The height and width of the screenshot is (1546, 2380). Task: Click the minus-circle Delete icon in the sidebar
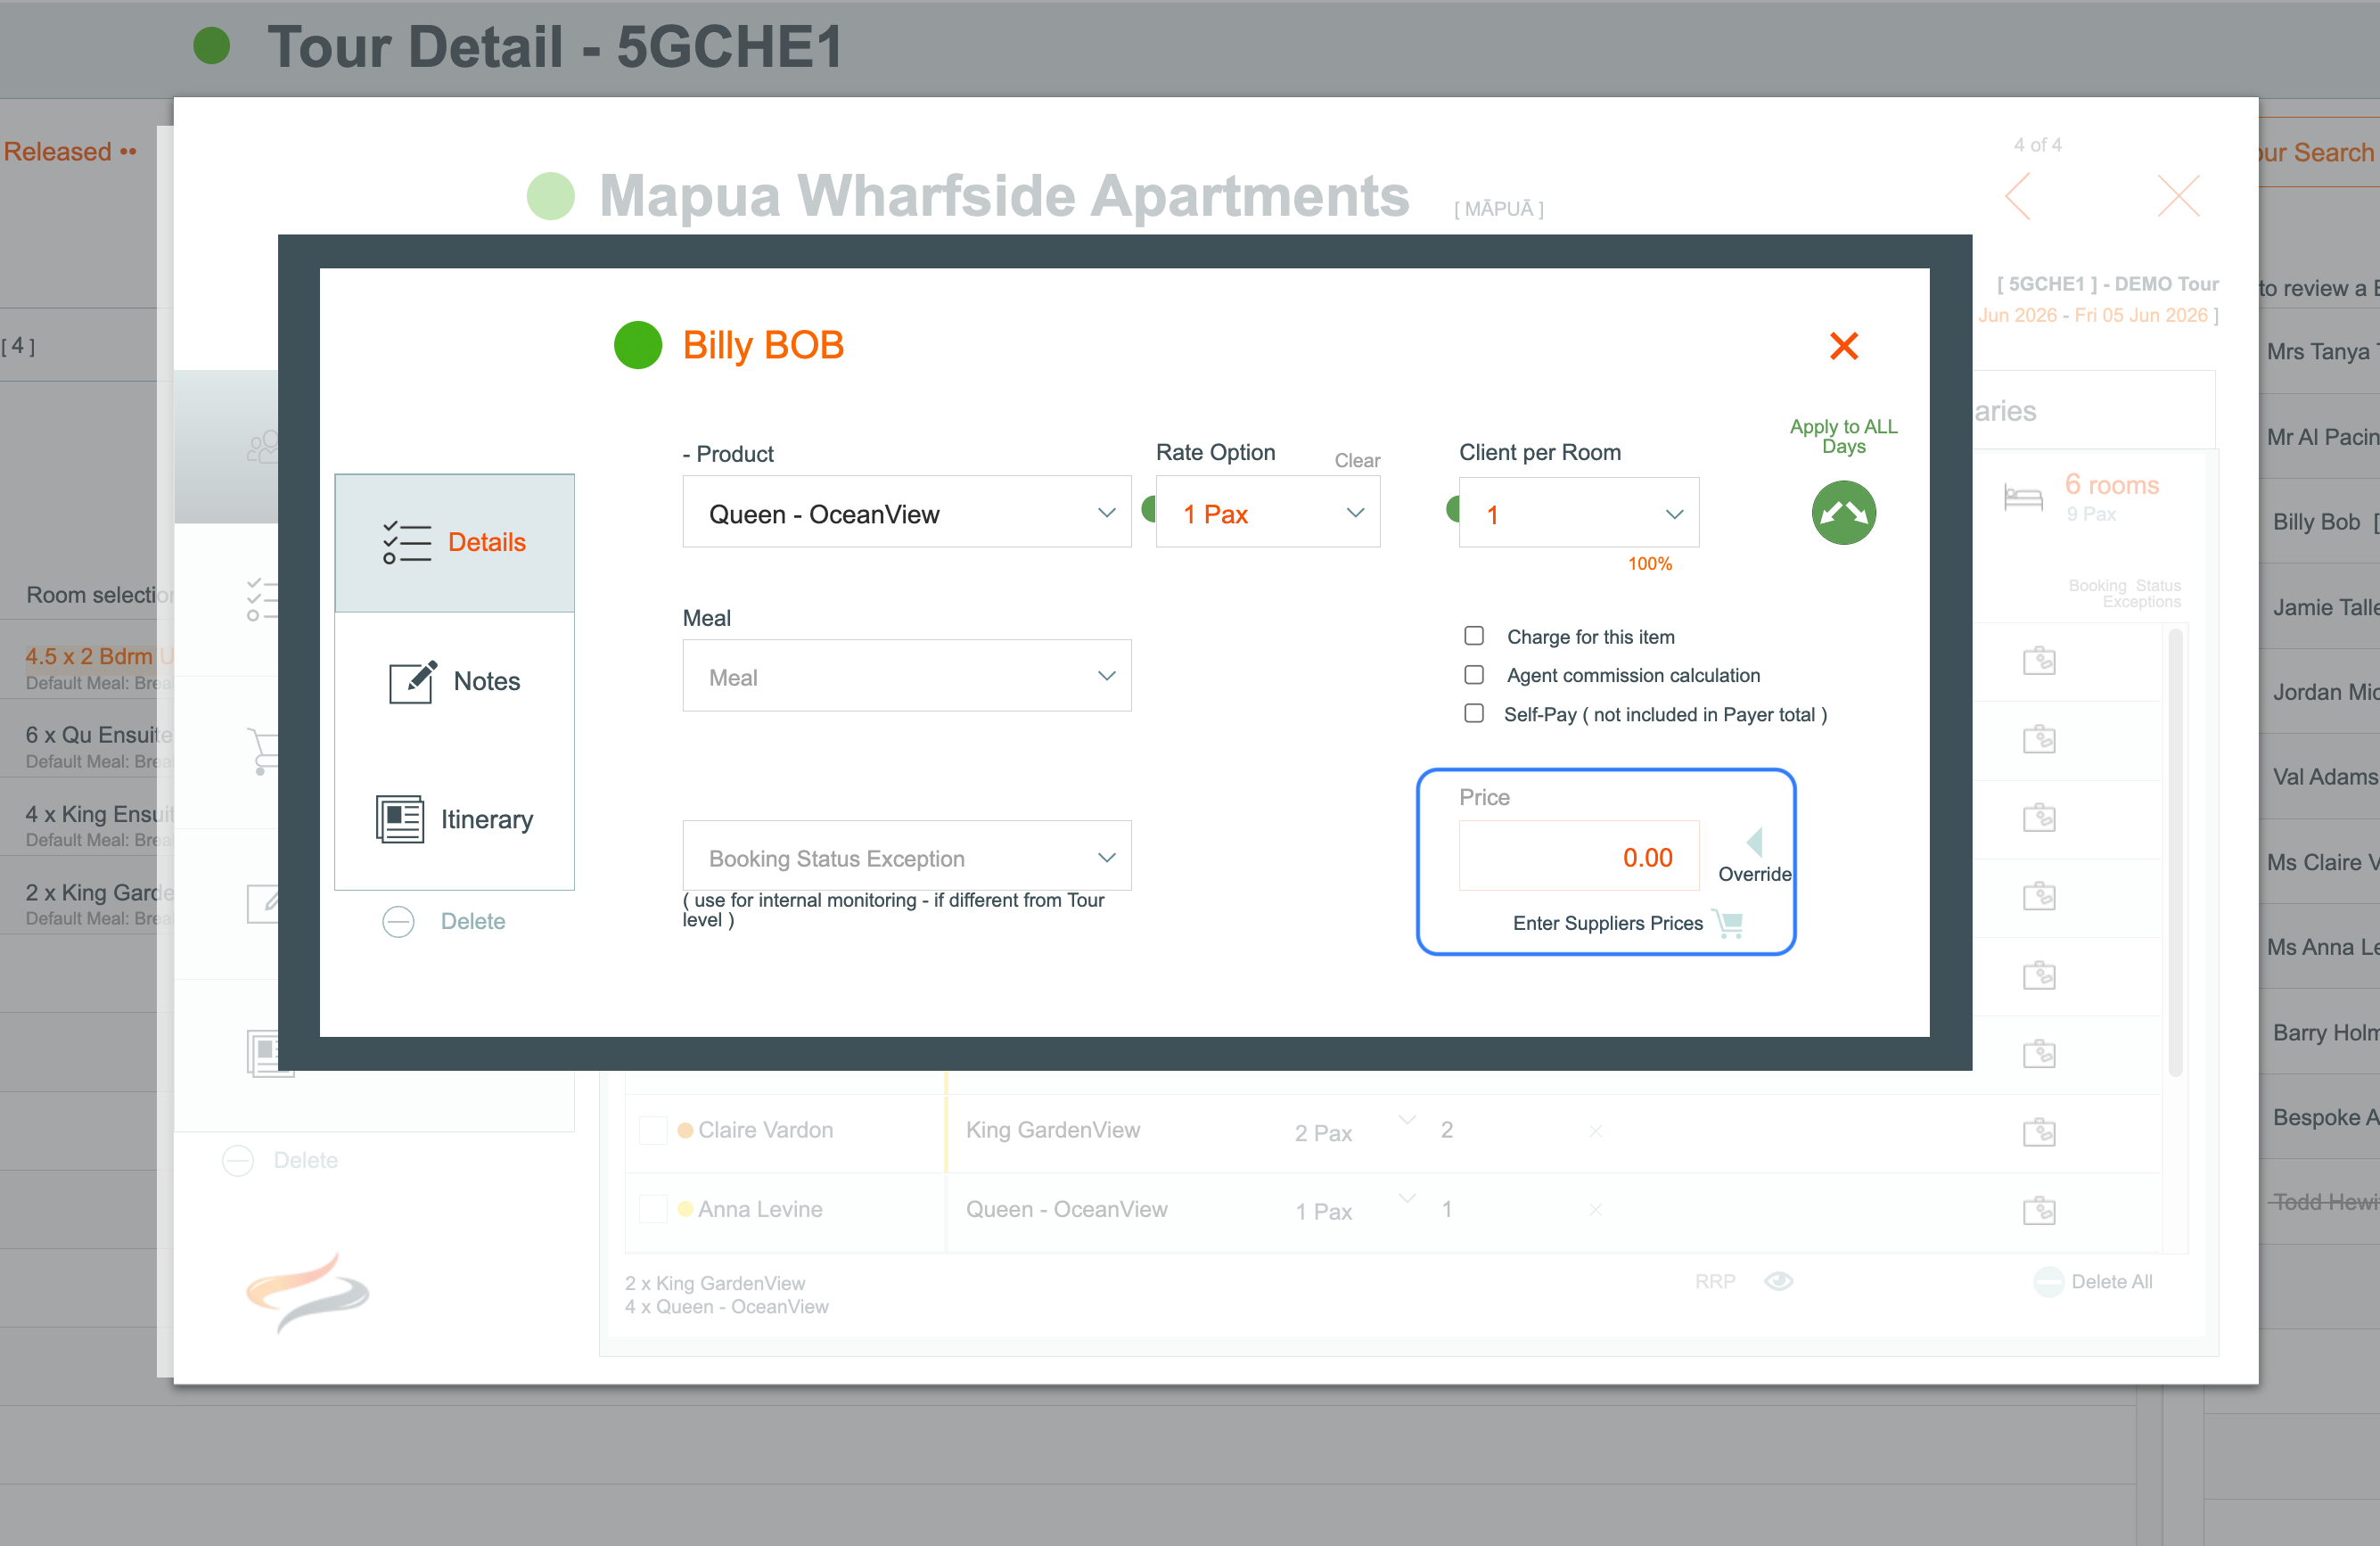point(398,921)
